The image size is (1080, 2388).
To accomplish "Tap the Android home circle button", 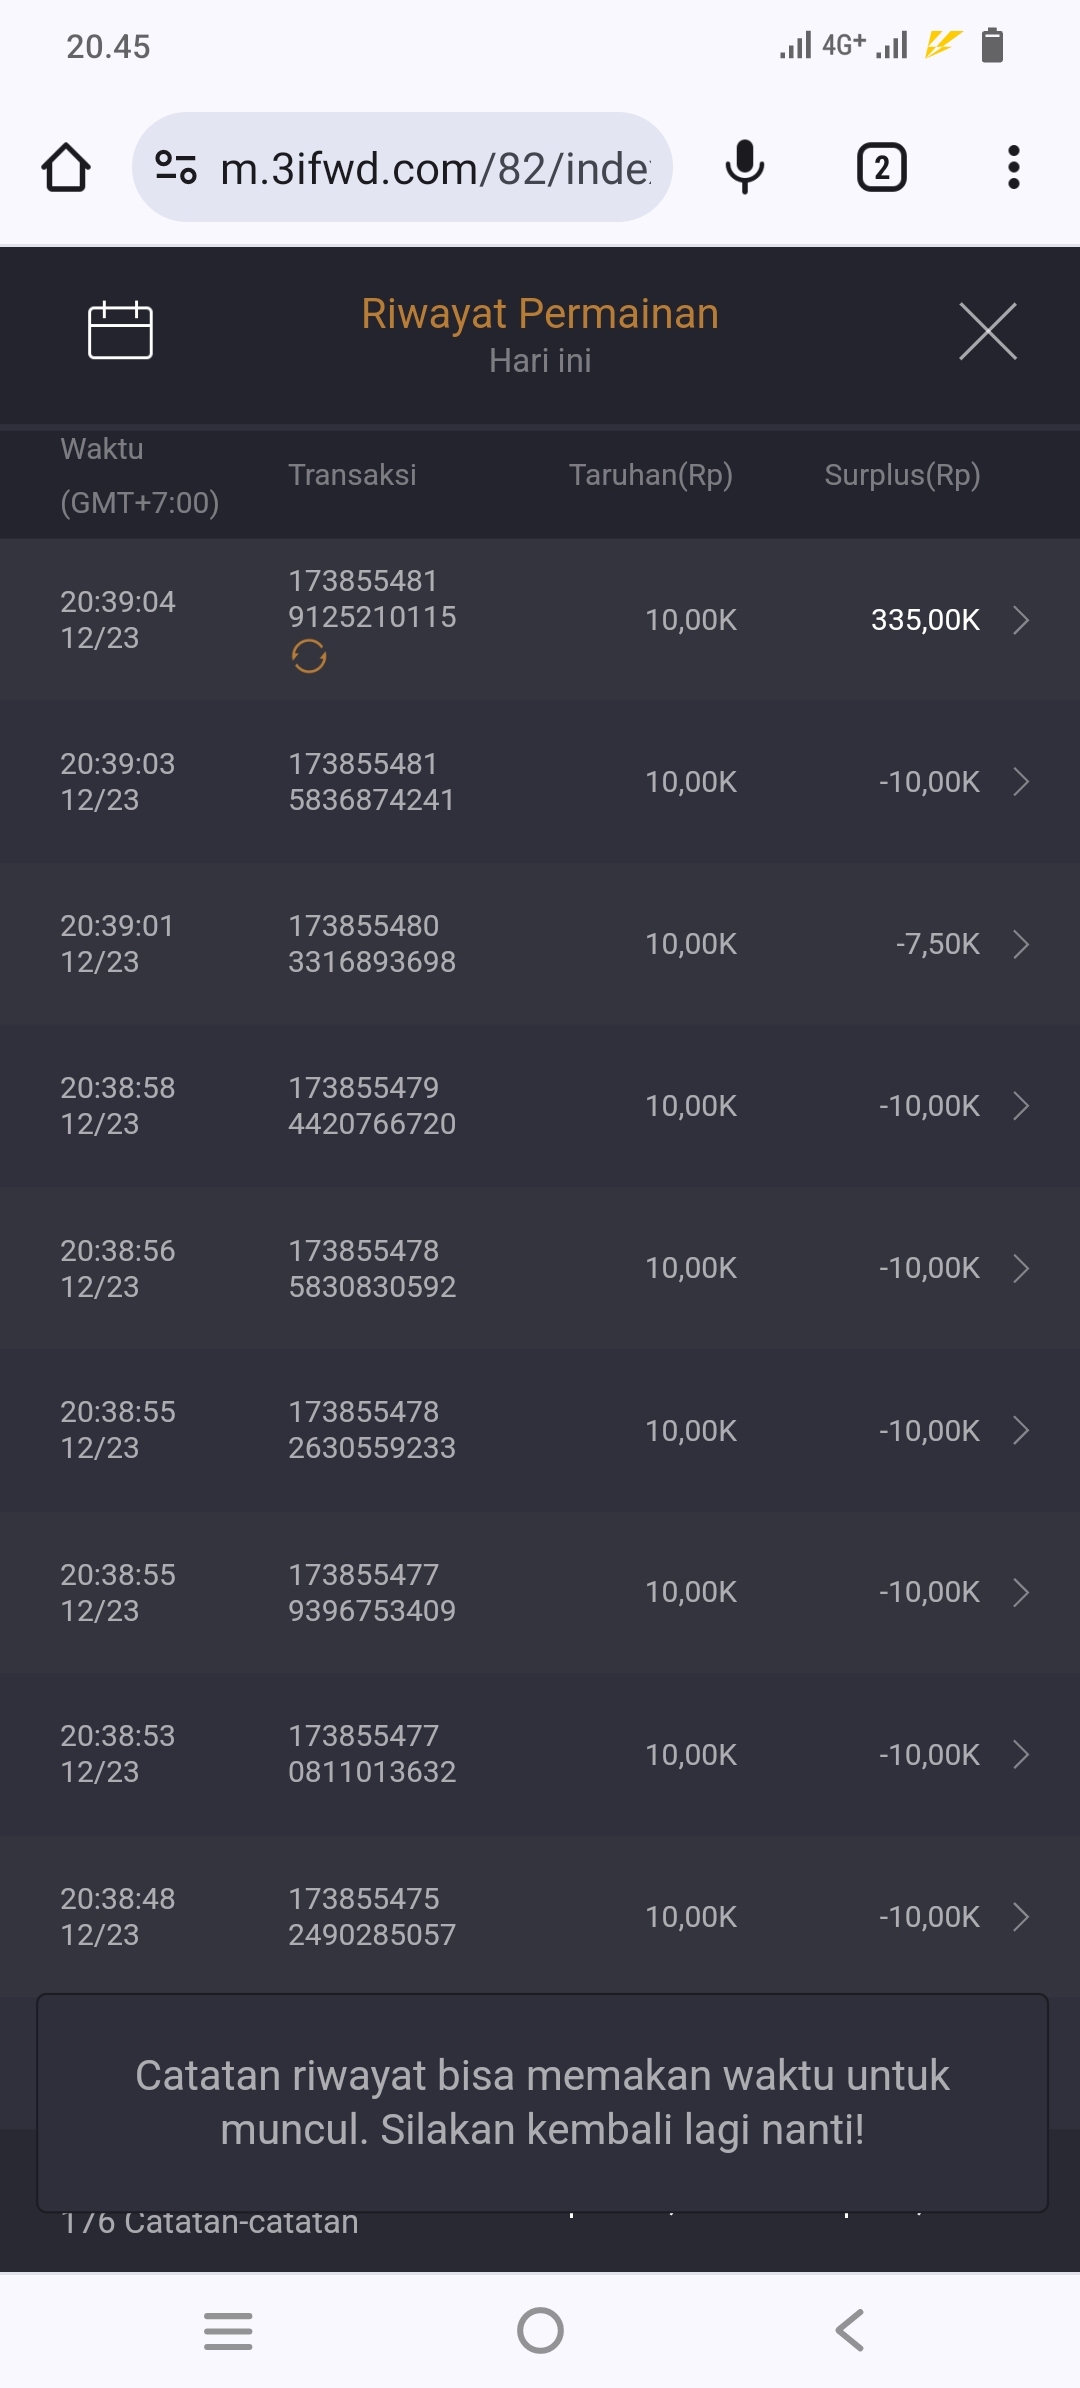I will pos(540,2330).
